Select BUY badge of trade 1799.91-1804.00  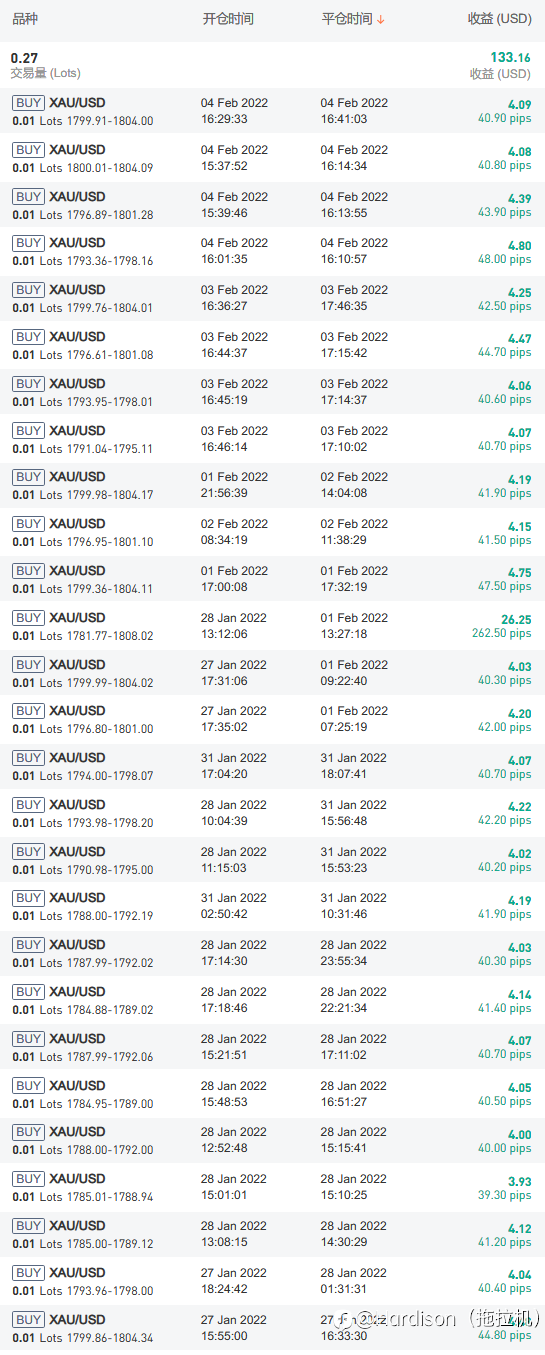point(28,103)
